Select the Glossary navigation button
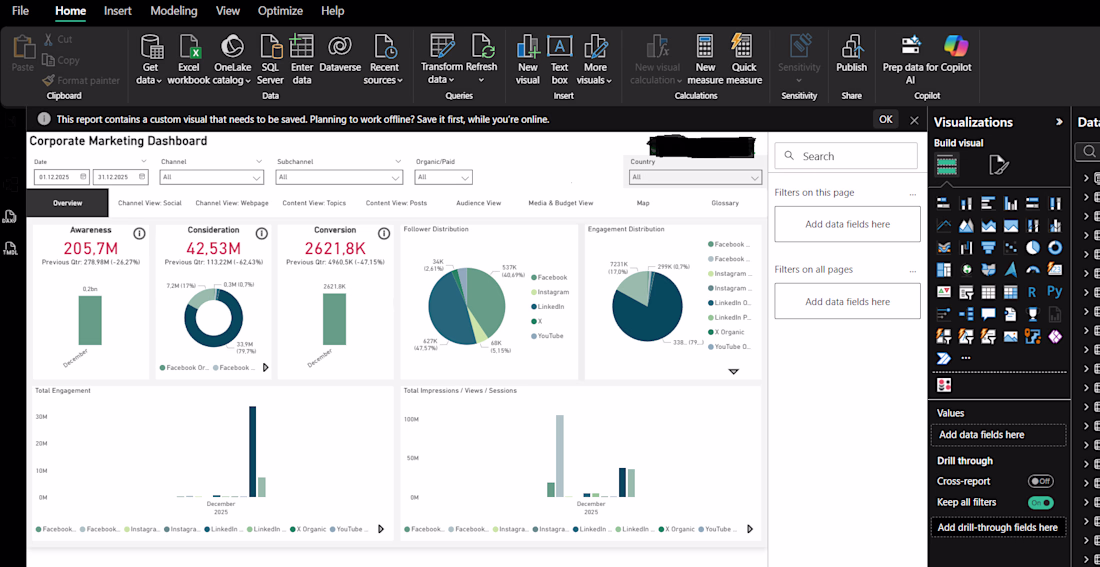1100x567 pixels. (x=725, y=203)
